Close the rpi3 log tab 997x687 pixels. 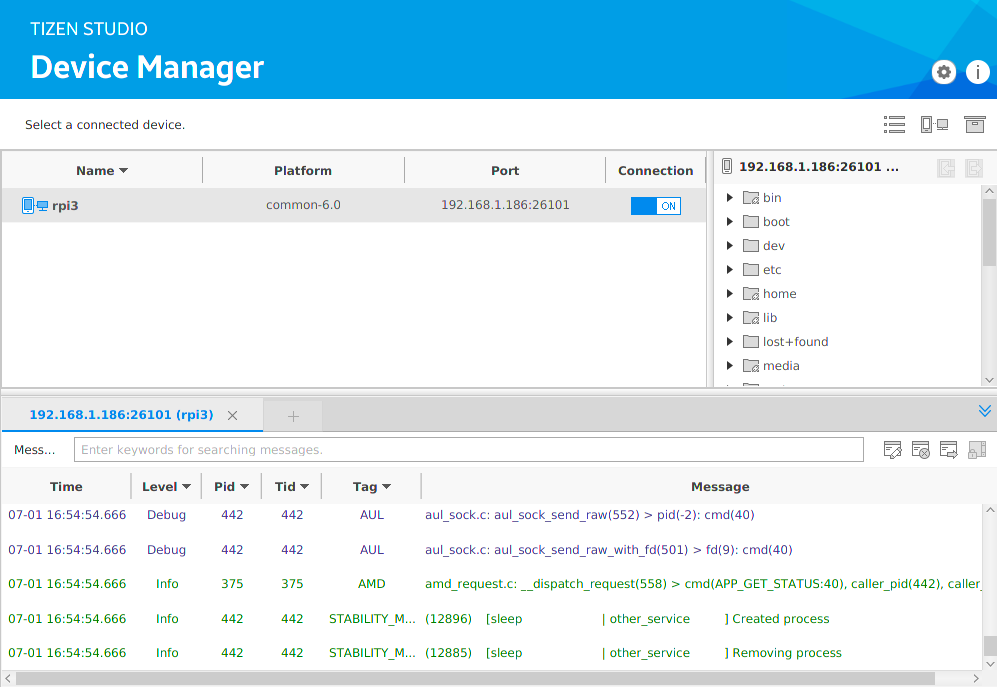point(233,416)
